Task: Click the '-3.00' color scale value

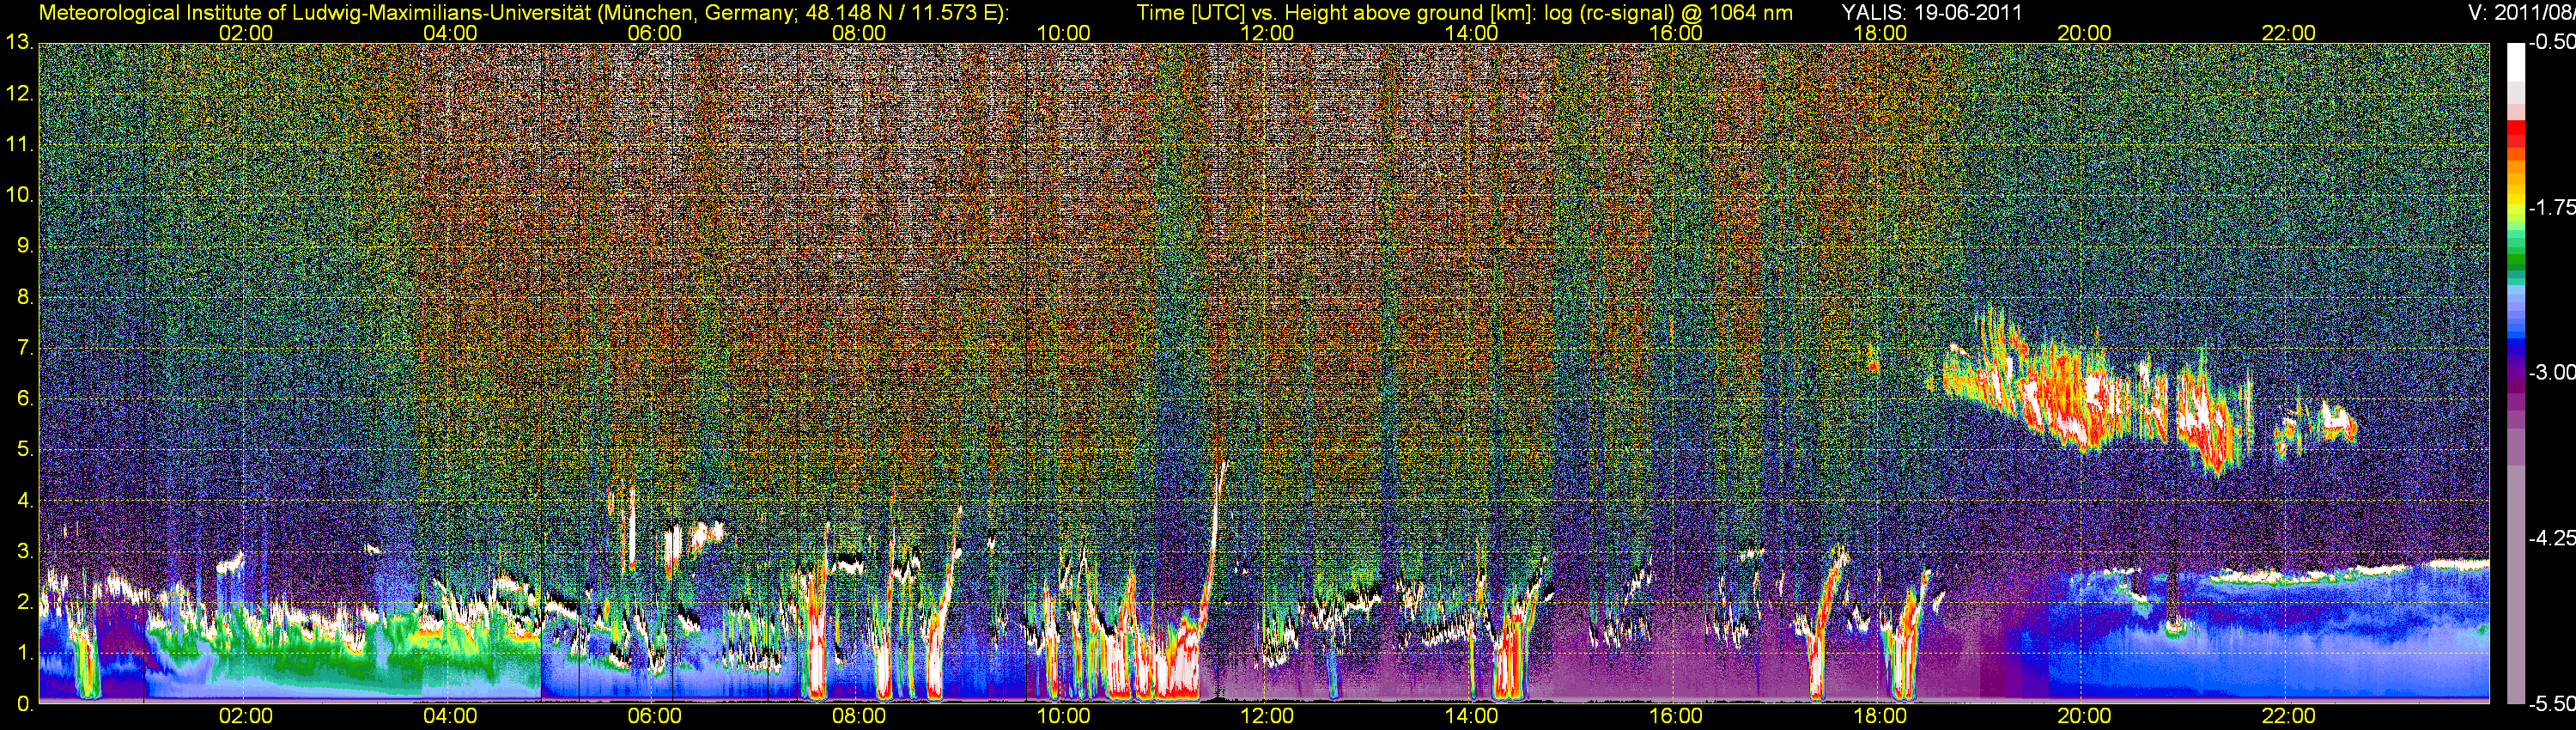Action: coord(2551,373)
